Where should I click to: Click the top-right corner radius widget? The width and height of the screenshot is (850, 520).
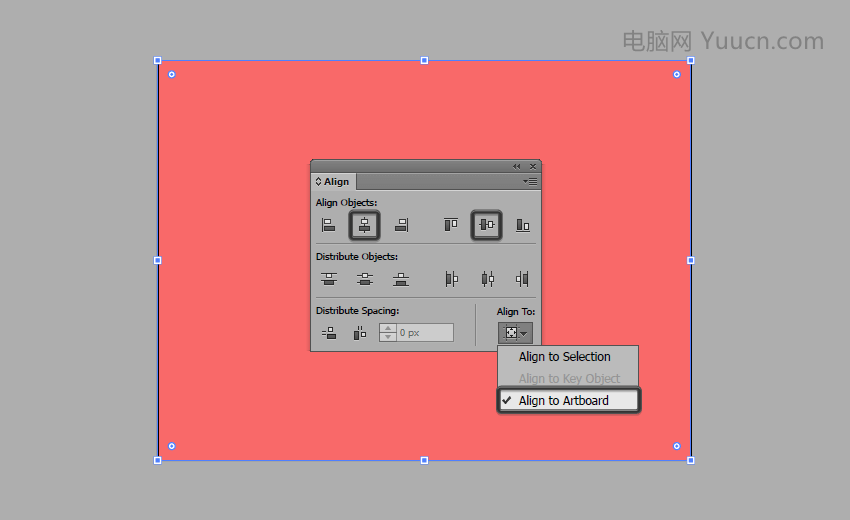click(677, 74)
